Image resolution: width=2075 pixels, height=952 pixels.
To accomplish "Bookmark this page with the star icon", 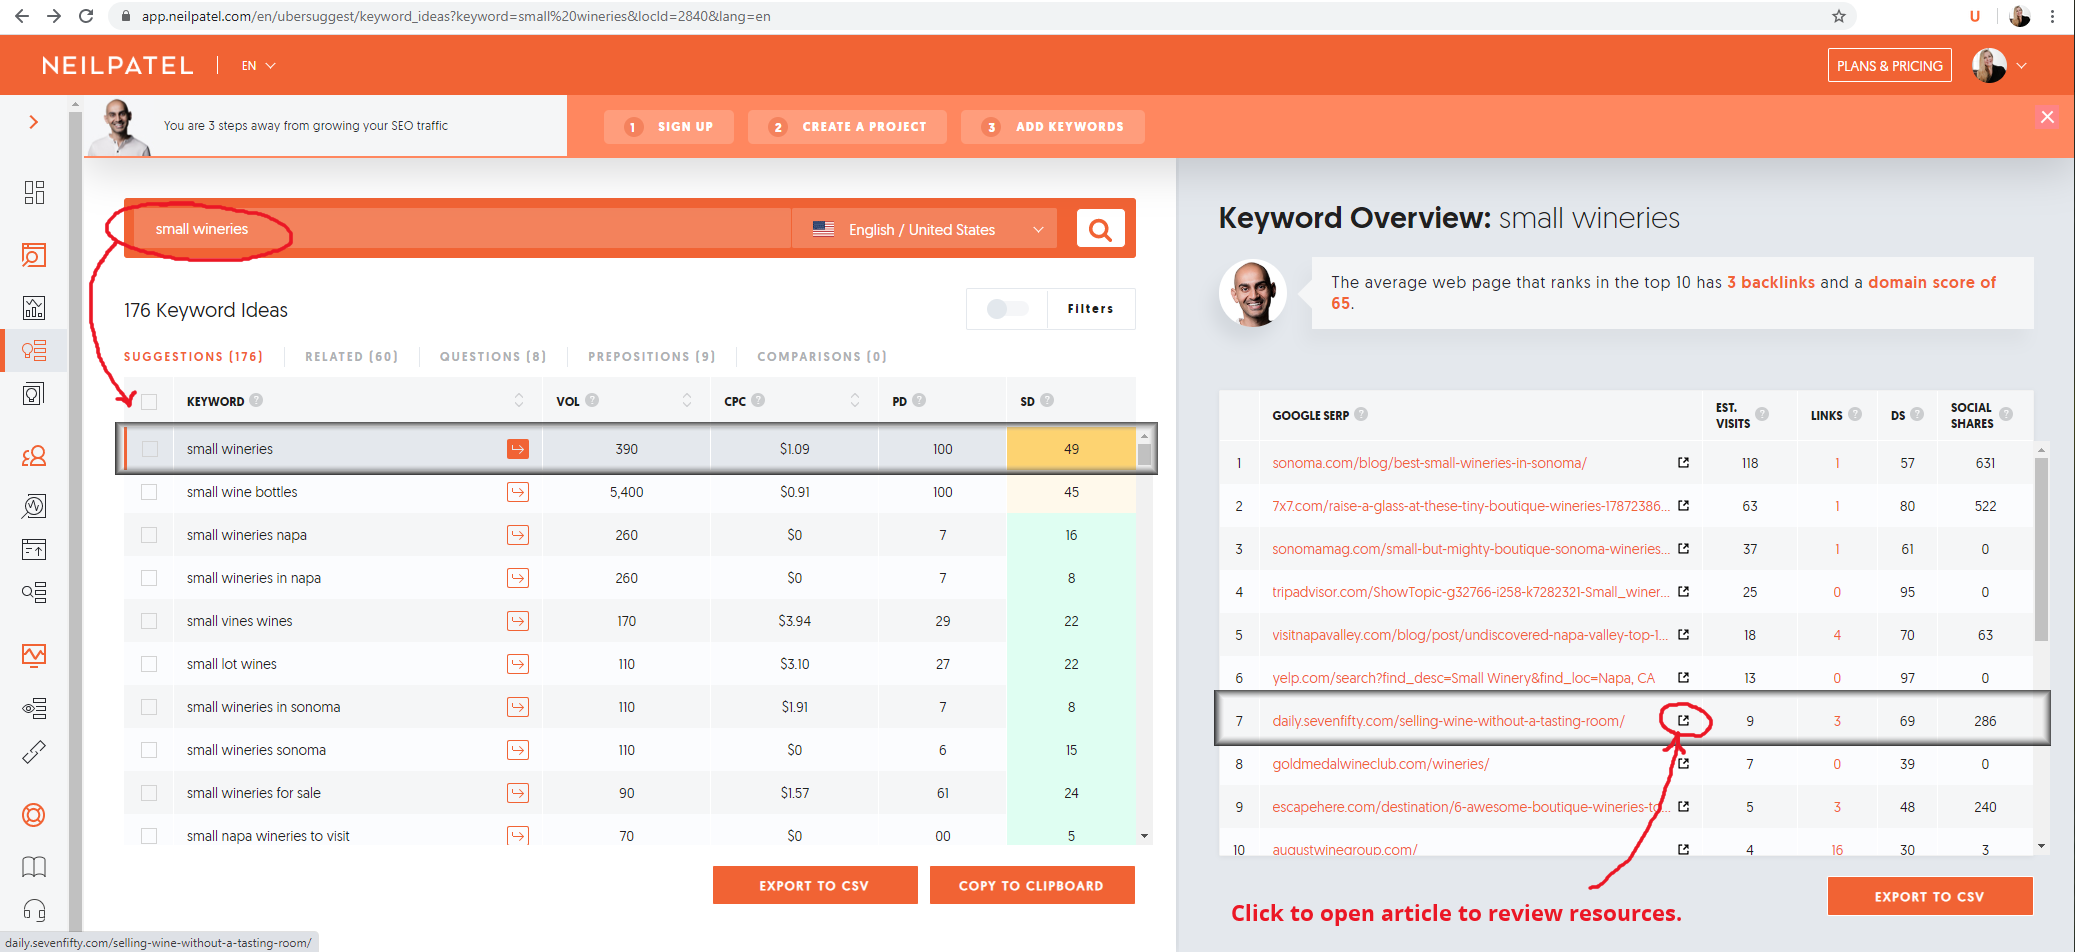I will (1838, 16).
